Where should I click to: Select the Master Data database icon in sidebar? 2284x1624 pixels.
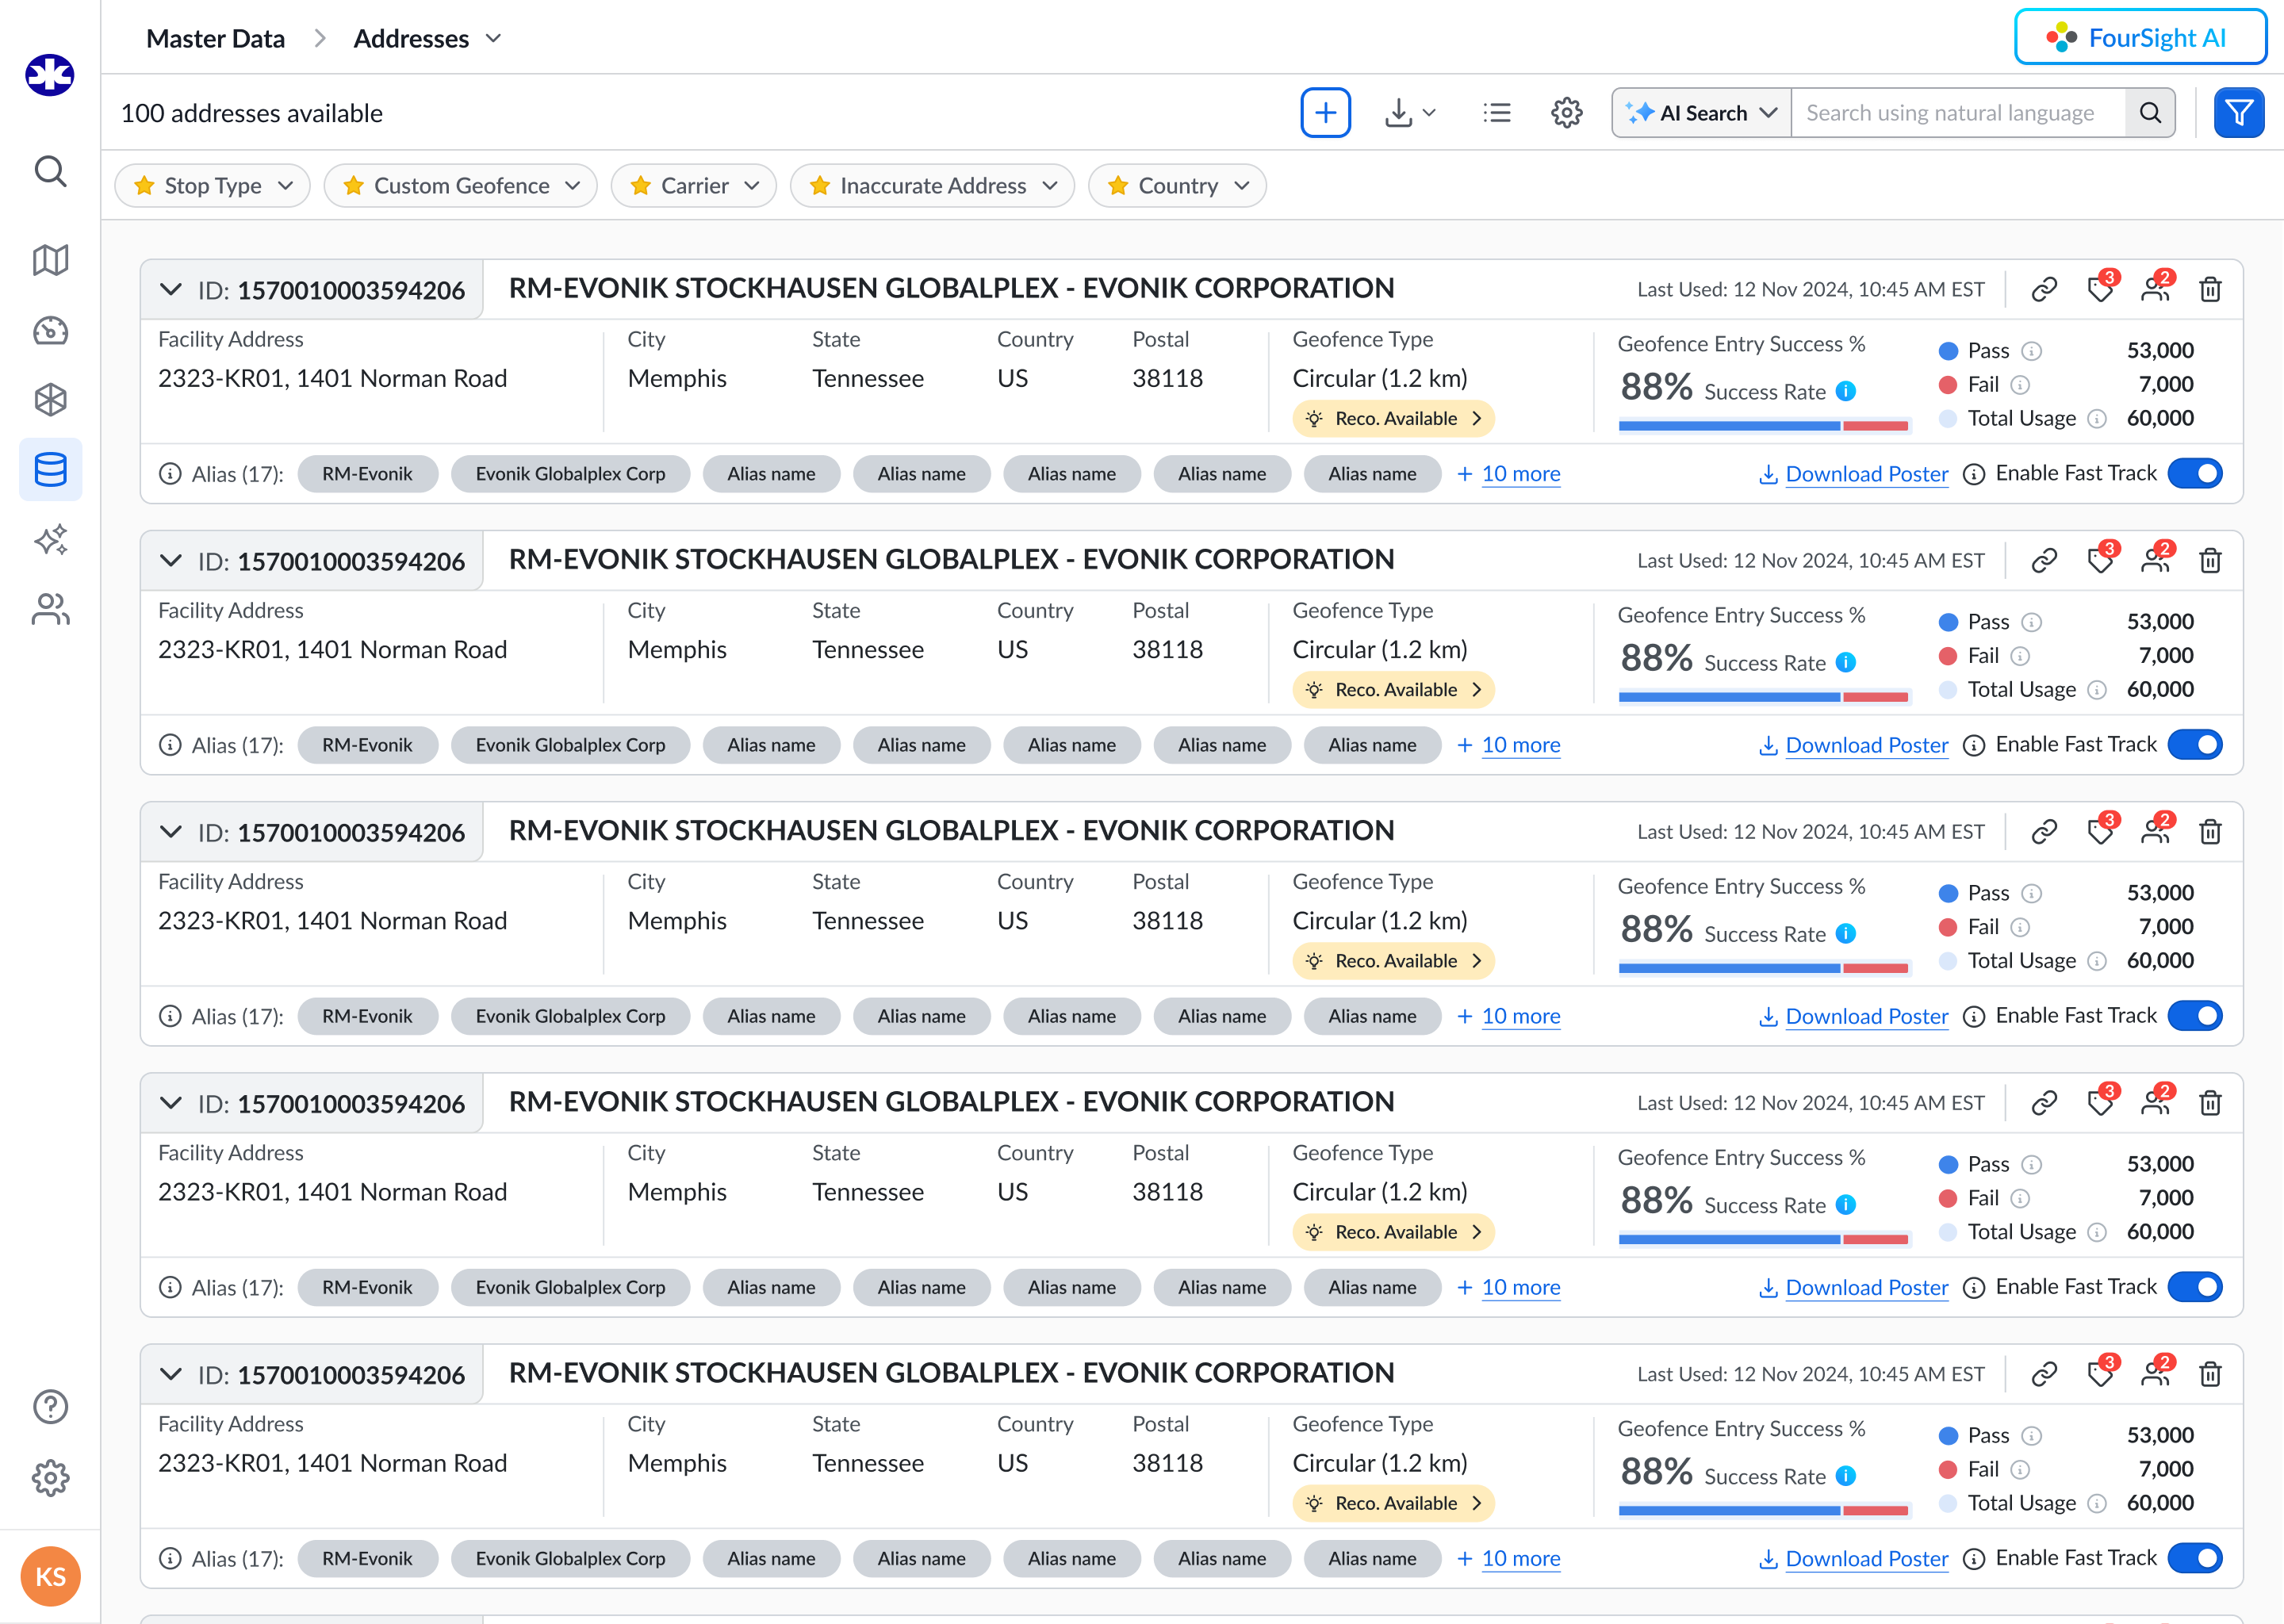tap(50, 469)
